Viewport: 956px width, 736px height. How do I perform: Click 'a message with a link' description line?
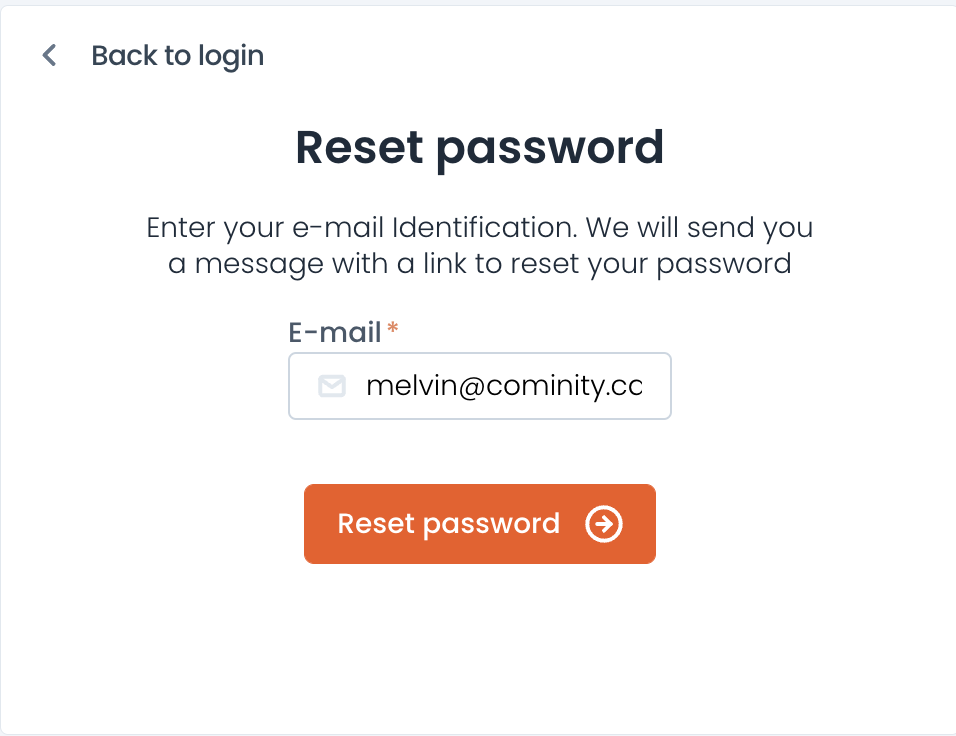(x=480, y=264)
